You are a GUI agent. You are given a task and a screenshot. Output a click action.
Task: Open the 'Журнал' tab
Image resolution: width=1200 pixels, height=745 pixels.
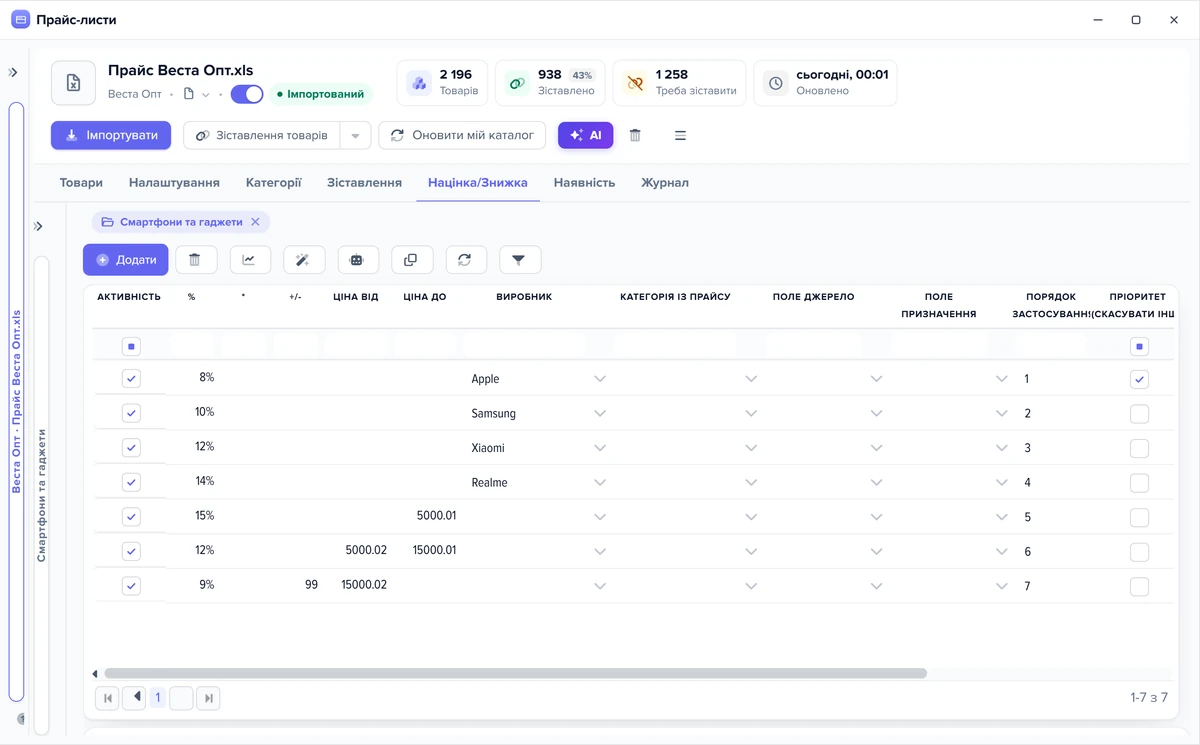click(665, 183)
